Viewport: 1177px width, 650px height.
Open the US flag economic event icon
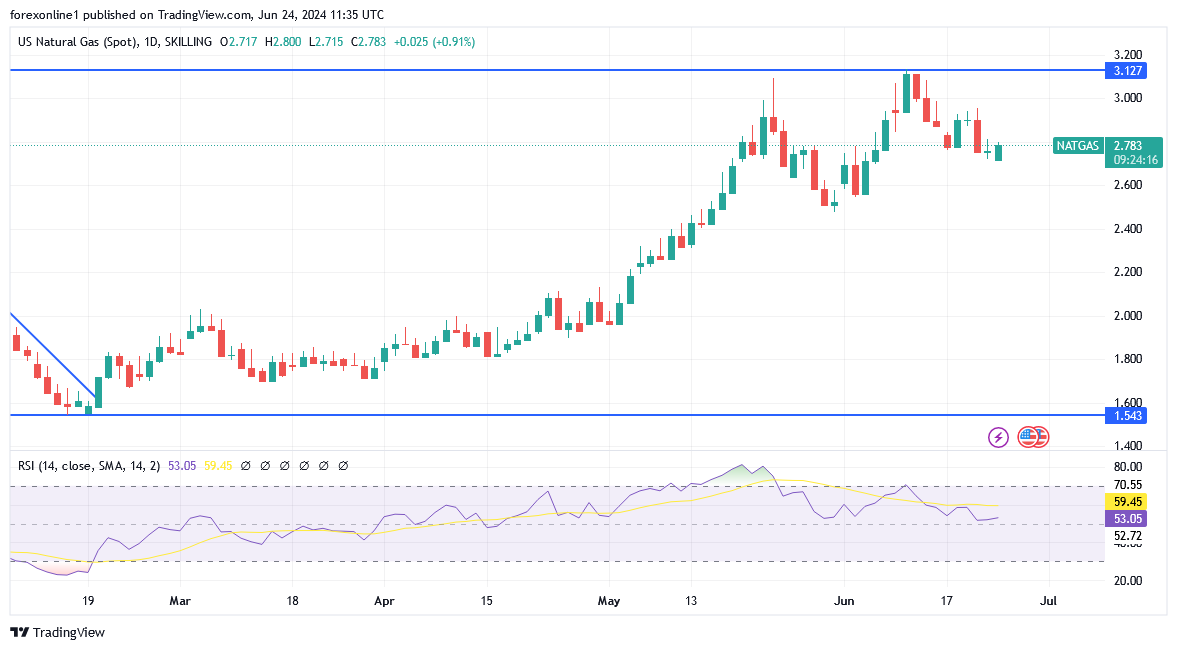1032,437
